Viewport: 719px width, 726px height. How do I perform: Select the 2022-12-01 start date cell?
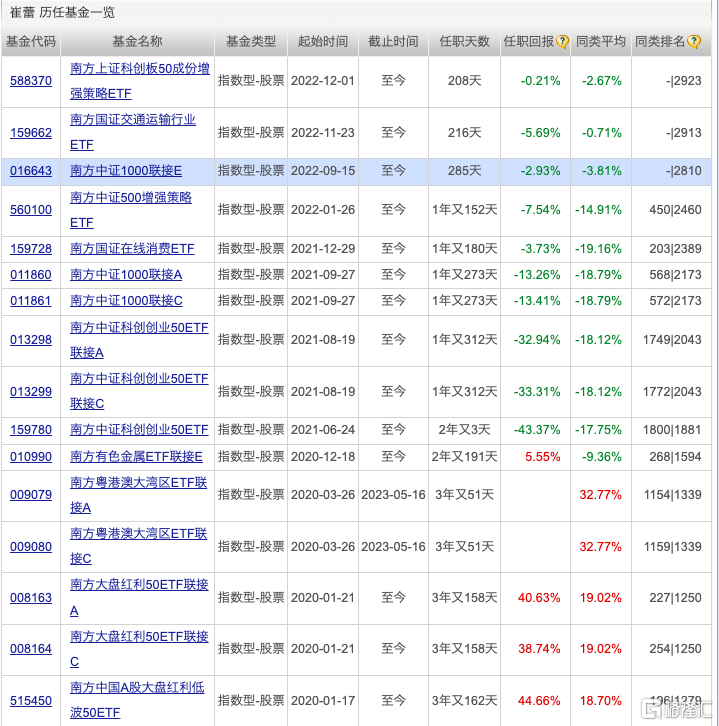point(323,81)
